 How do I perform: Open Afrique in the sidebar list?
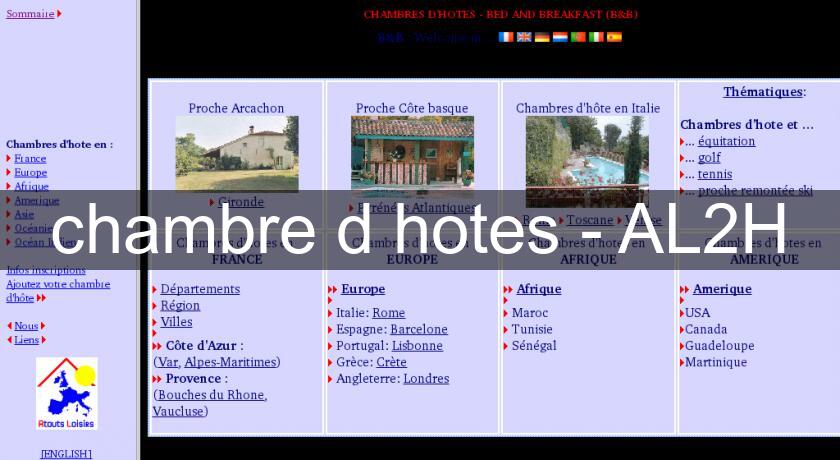[32, 186]
